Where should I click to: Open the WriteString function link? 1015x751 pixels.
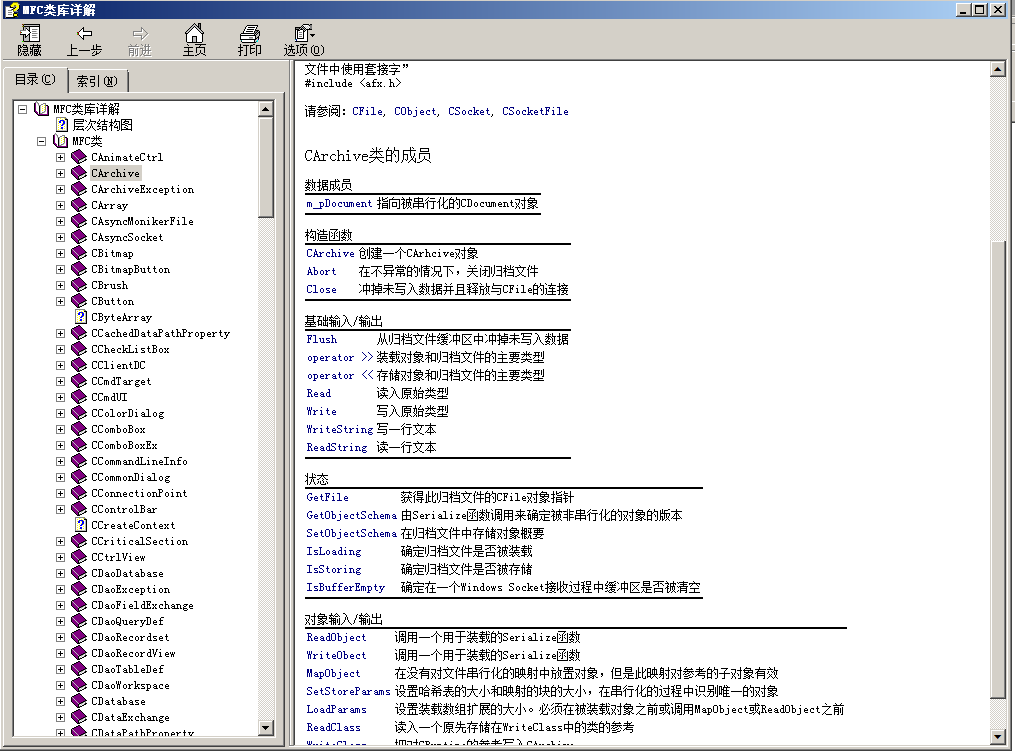click(x=340, y=429)
